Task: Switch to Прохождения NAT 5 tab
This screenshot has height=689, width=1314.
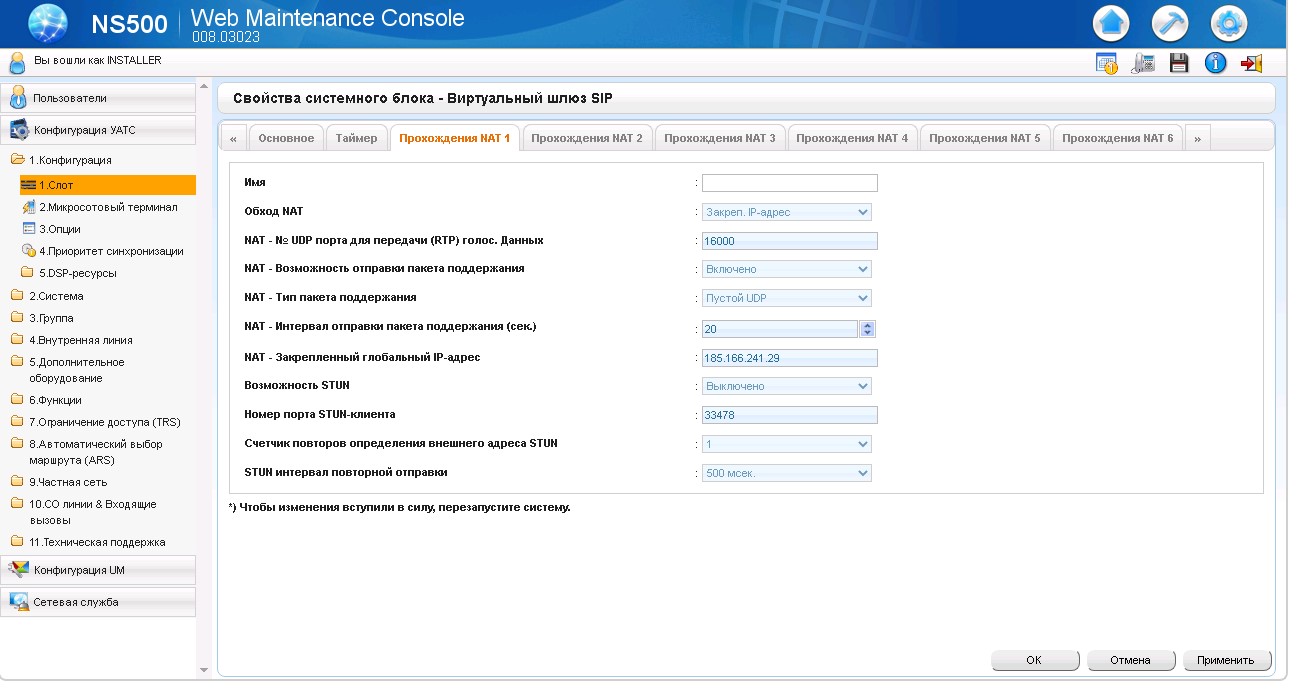Action: [x=985, y=138]
